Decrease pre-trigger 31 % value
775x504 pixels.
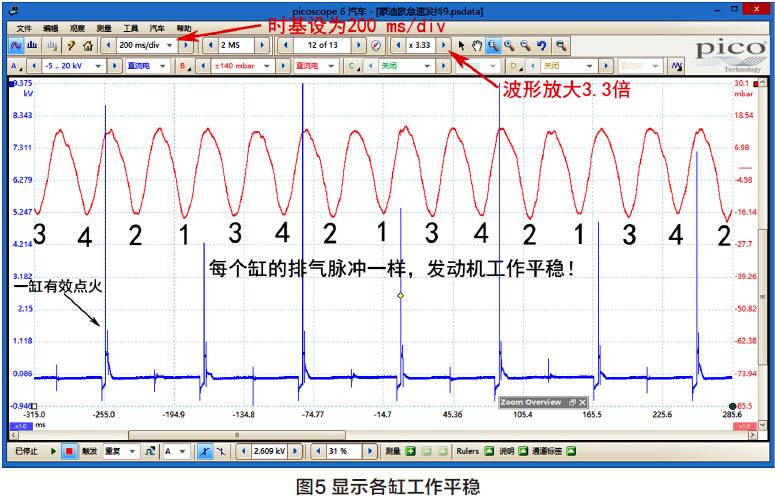pyautogui.click(x=318, y=451)
